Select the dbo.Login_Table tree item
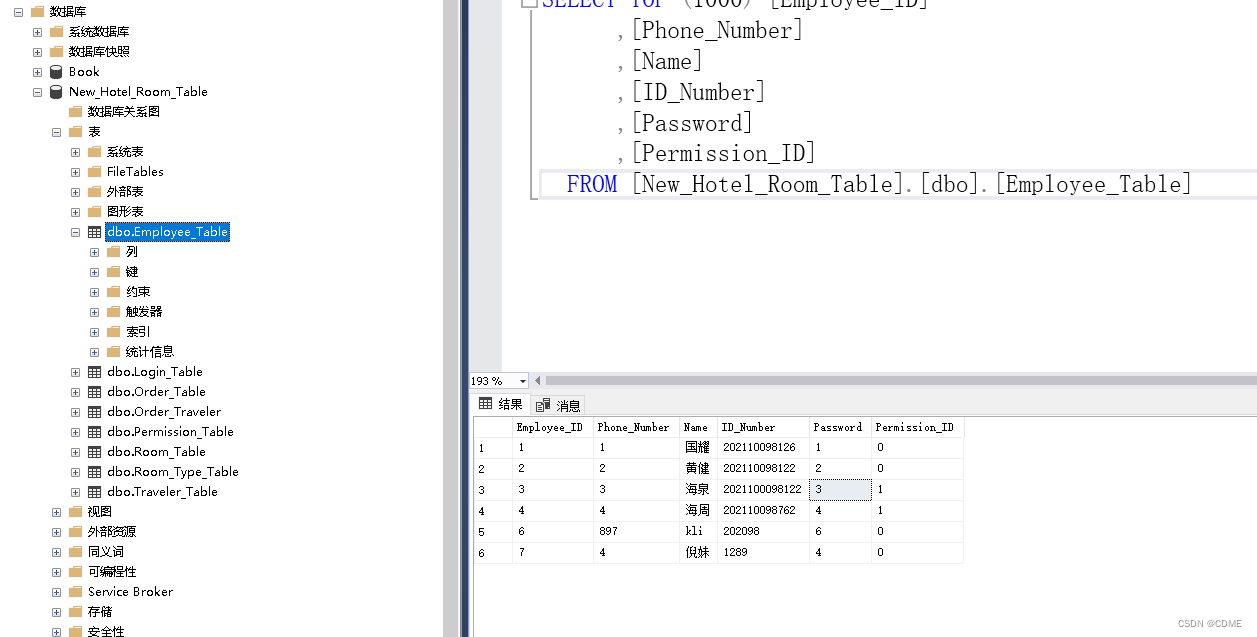Viewport: 1257px width, 637px height. pyautogui.click(x=155, y=372)
